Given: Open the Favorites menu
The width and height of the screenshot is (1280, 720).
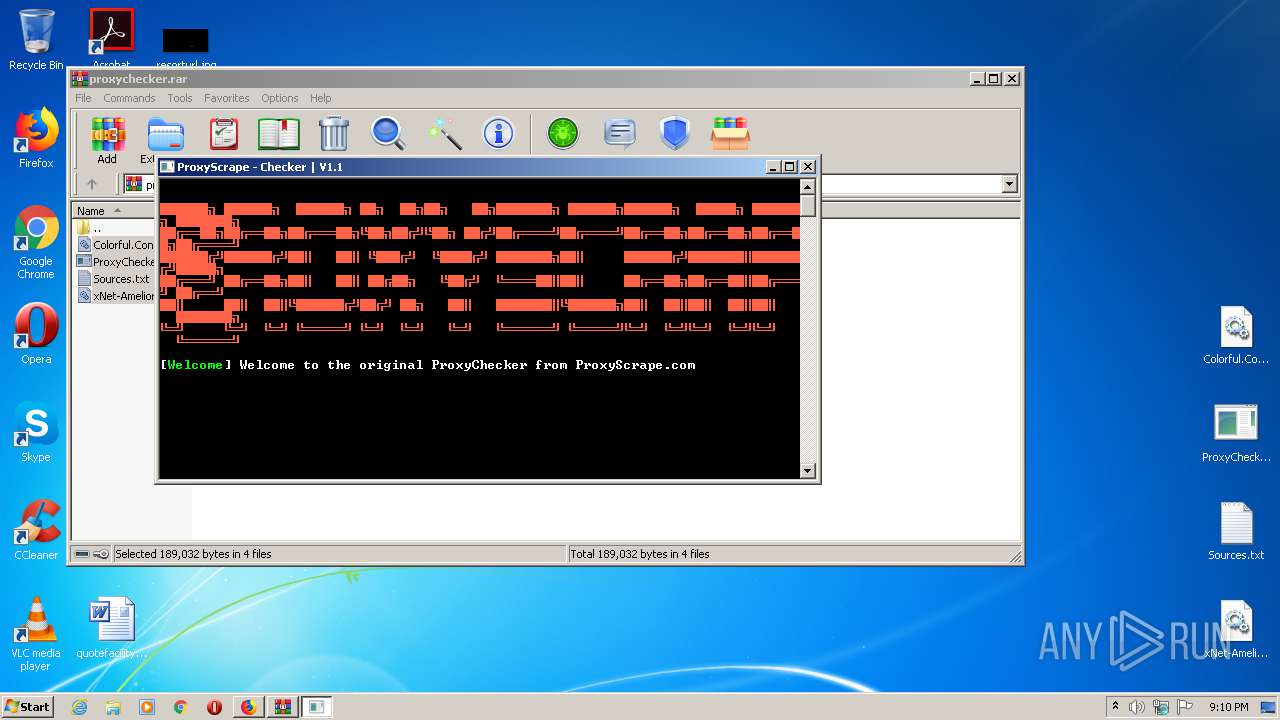Looking at the screenshot, I should [227, 98].
